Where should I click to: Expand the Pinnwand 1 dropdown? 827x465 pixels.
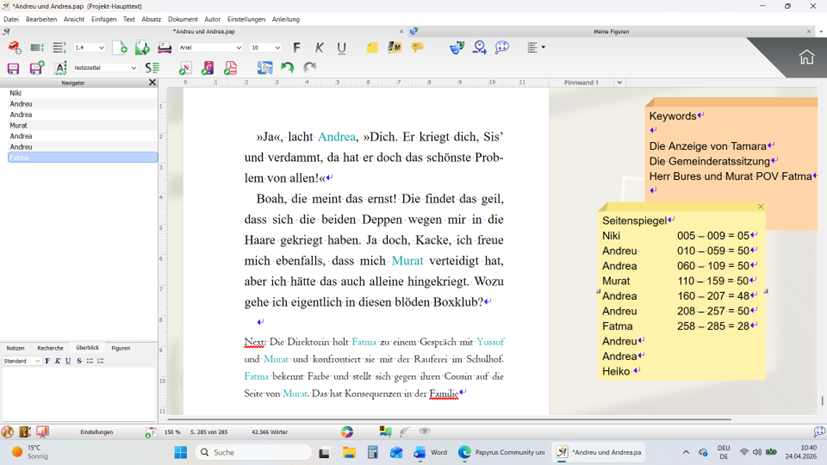coord(619,83)
